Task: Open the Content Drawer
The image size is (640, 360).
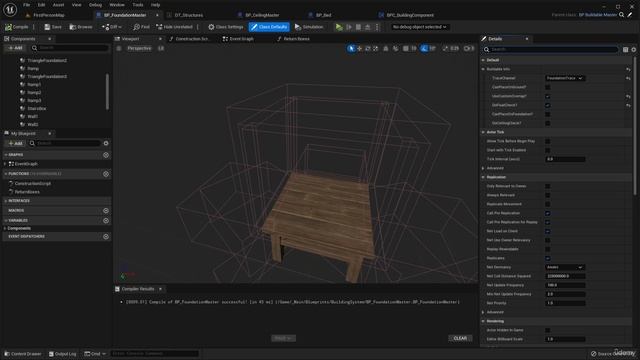Action: (23, 354)
